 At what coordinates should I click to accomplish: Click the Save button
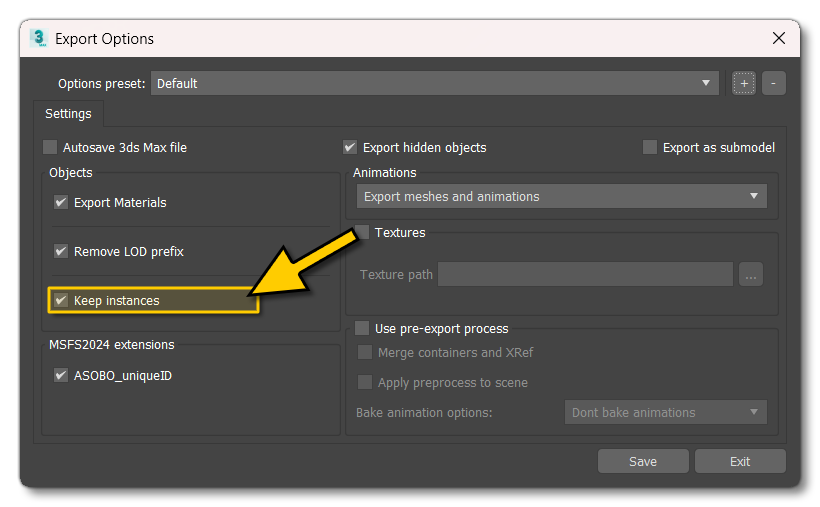pyautogui.click(x=643, y=461)
